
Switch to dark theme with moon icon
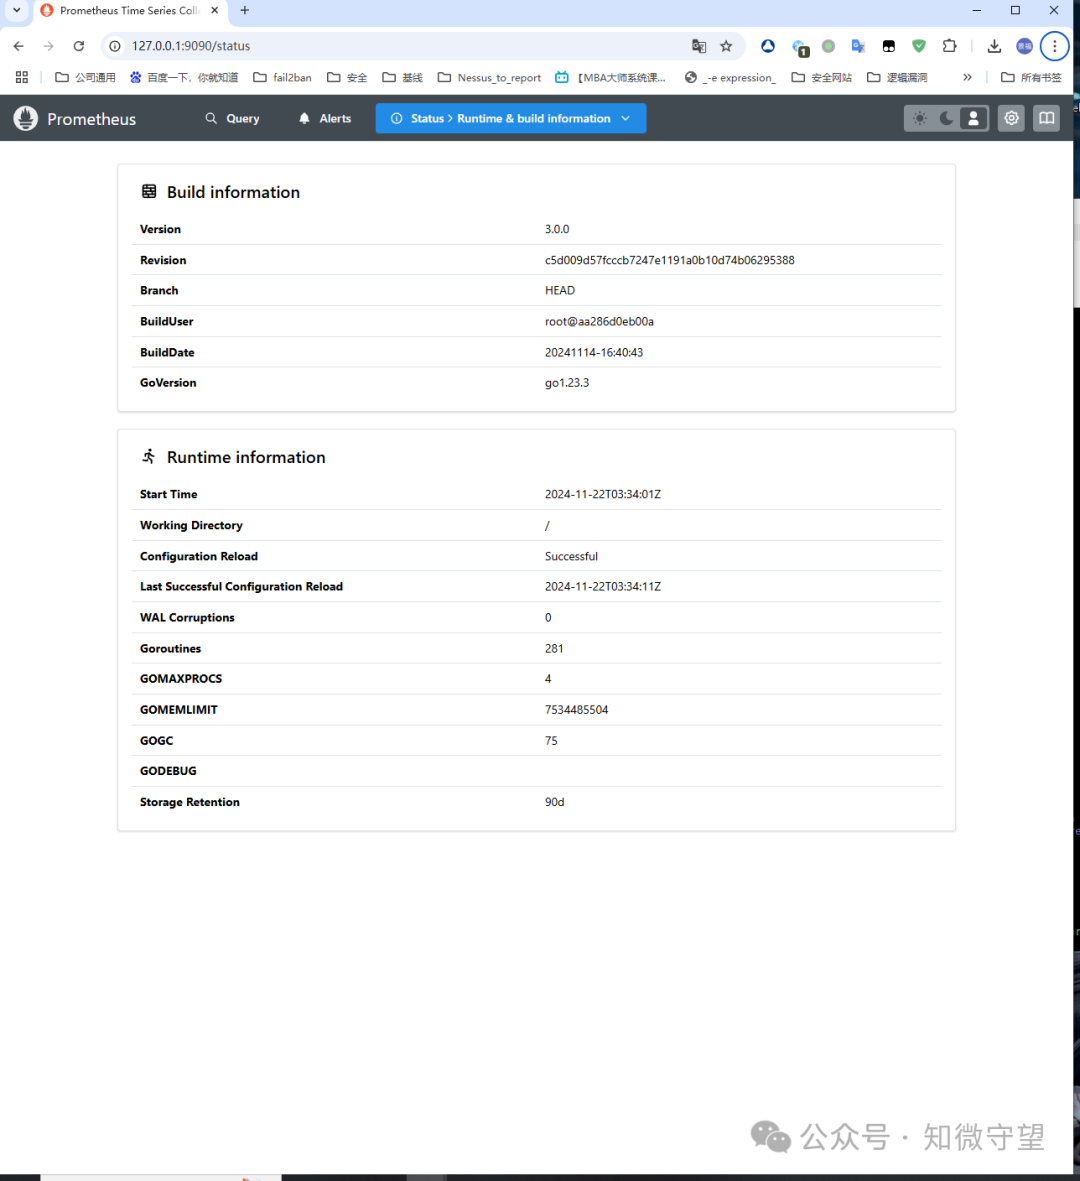tap(947, 118)
